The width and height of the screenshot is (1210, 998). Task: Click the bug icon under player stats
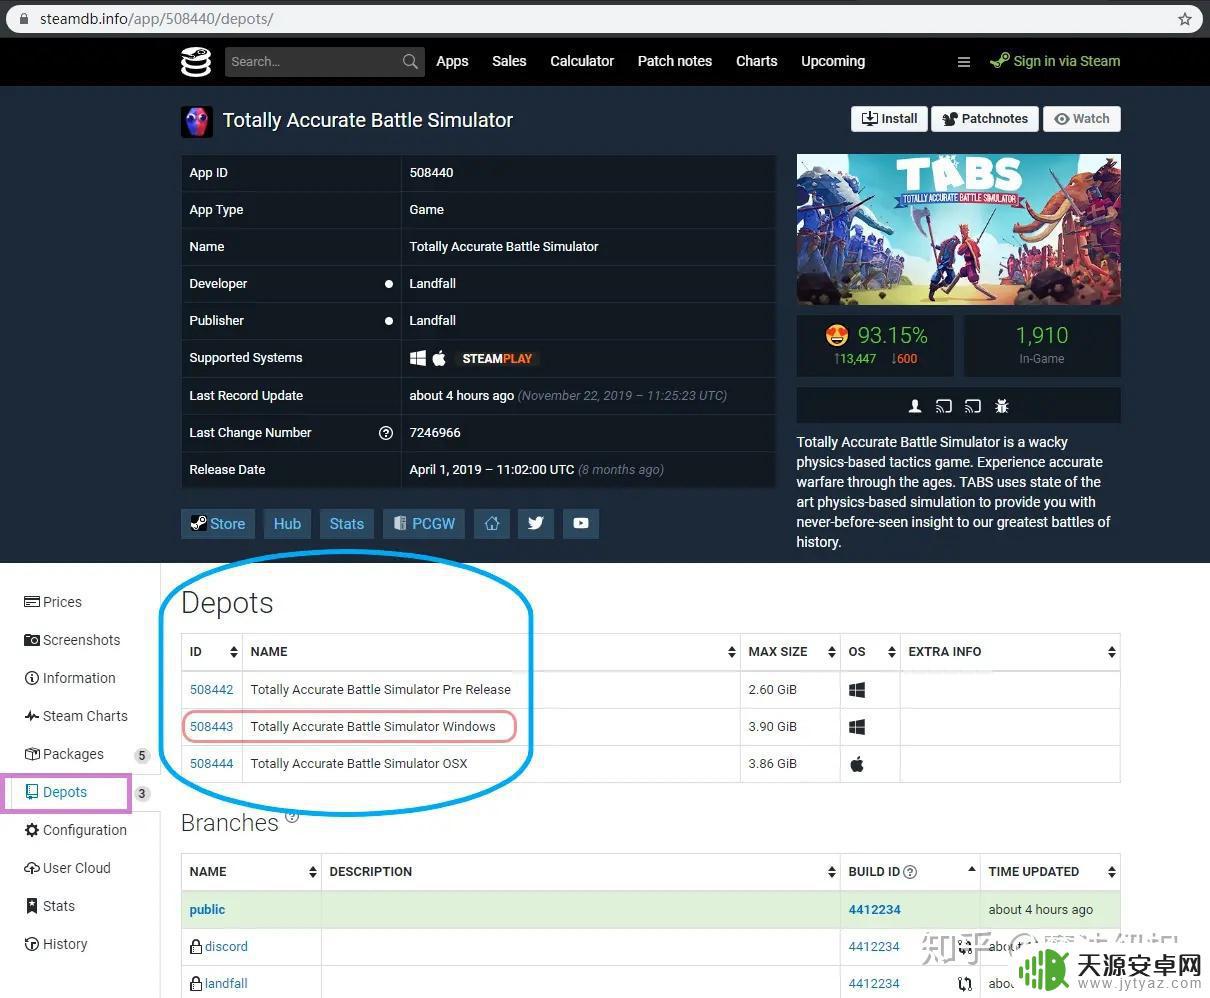[1002, 406]
